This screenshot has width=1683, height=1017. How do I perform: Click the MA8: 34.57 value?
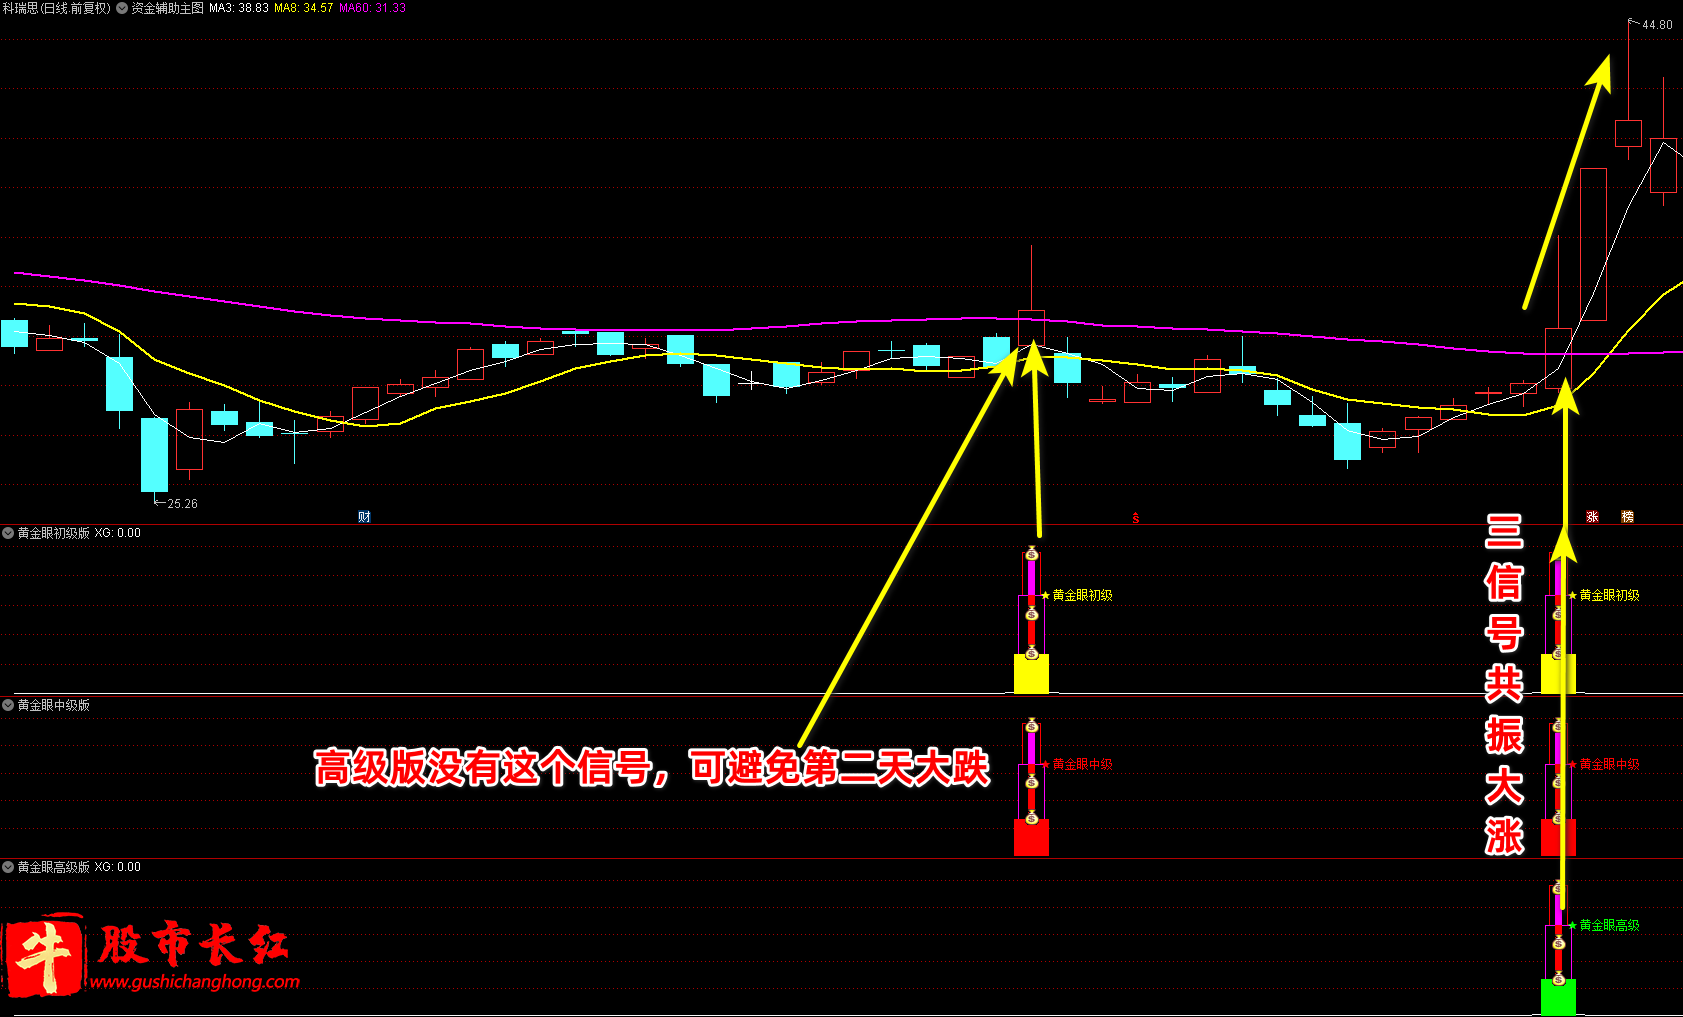coord(304,8)
